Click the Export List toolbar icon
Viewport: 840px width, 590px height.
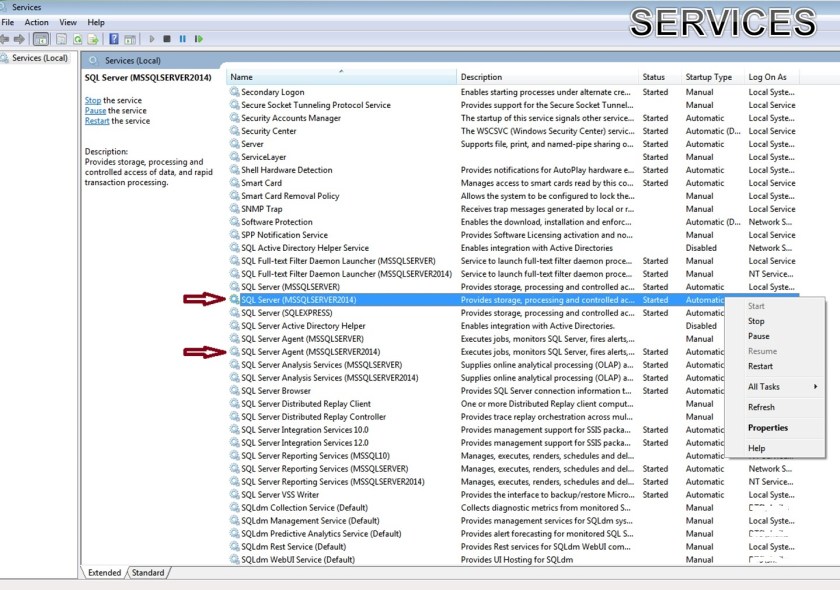(93, 39)
